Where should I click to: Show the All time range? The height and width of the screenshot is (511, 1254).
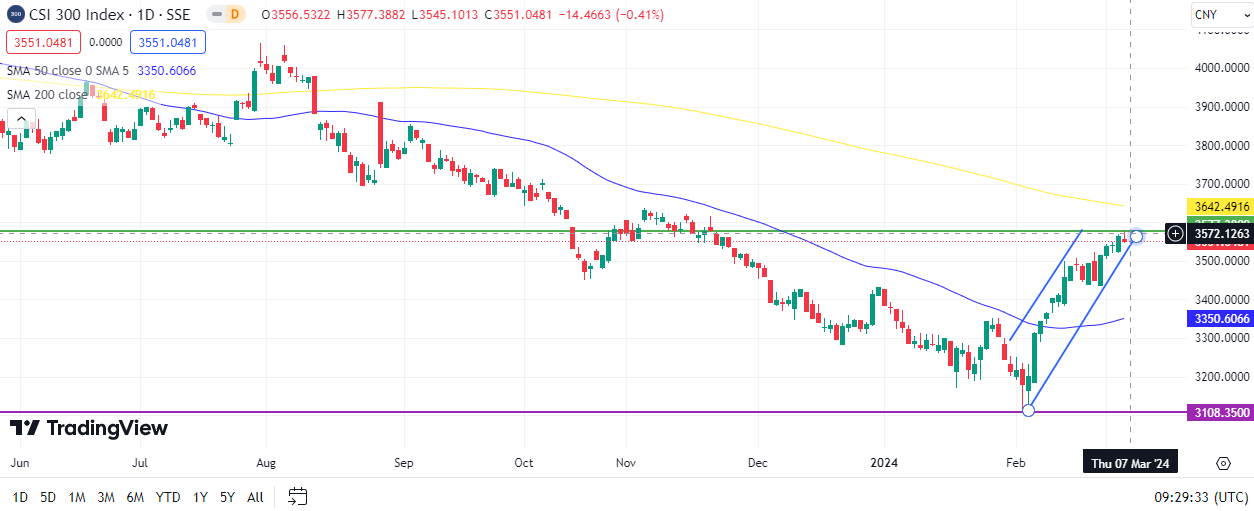click(255, 496)
